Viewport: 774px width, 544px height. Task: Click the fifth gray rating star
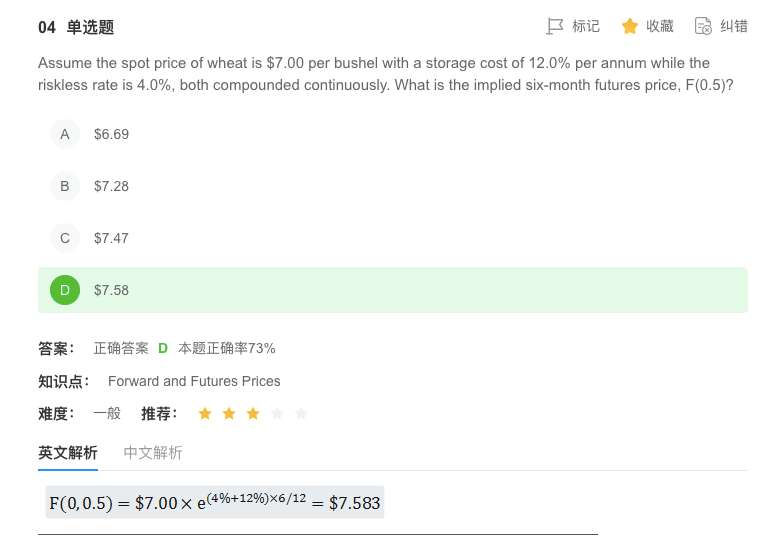point(301,413)
